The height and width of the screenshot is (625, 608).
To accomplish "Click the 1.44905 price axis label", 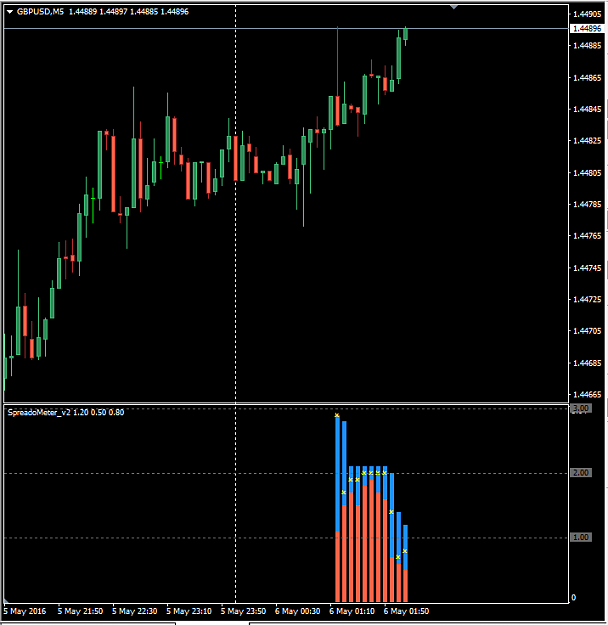I will [x=587, y=14].
